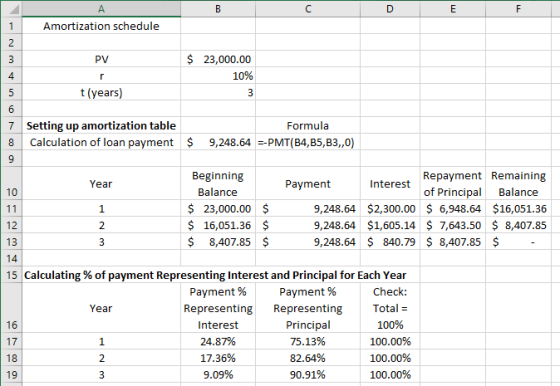Click 'Setting up amortization table' heading

pyautogui.click(x=101, y=126)
